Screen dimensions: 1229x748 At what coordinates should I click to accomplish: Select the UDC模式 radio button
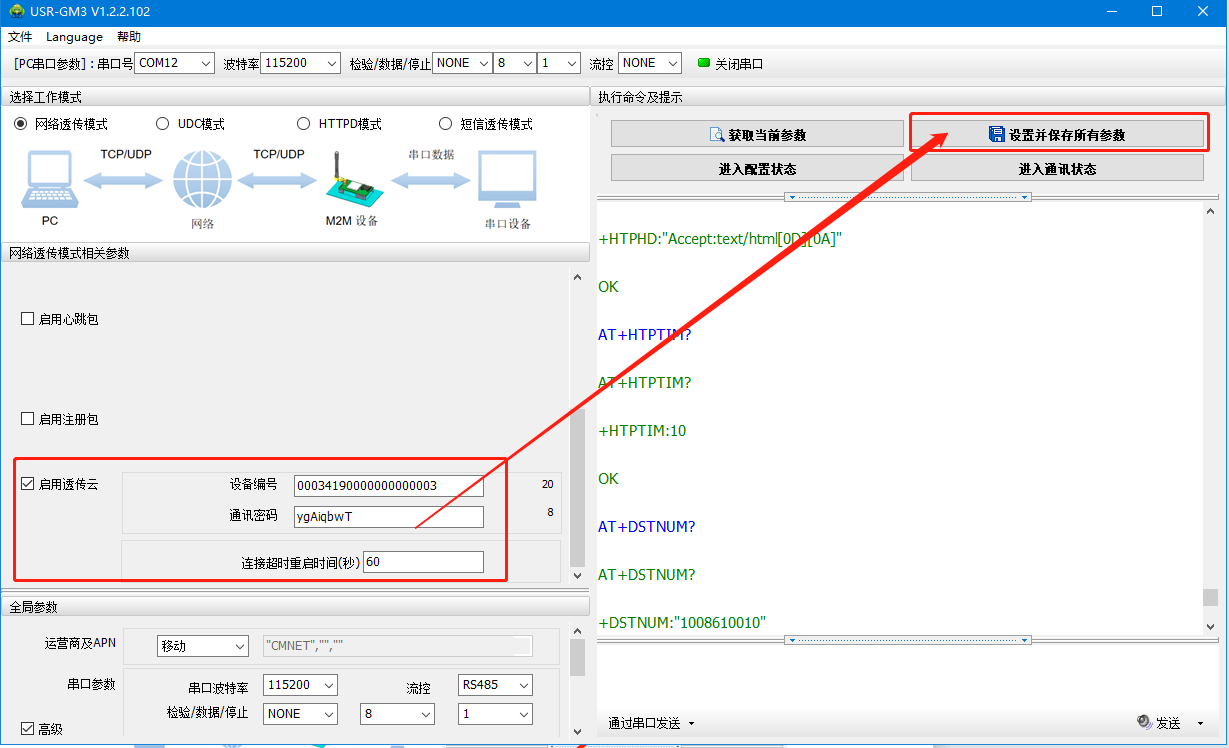click(x=163, y=124)
